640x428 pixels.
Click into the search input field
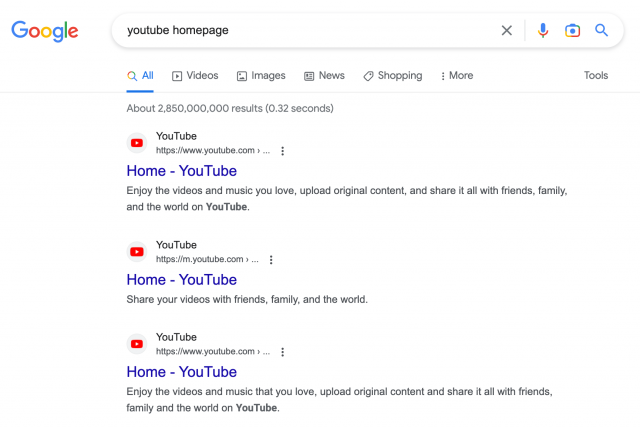tap(300, 30)
